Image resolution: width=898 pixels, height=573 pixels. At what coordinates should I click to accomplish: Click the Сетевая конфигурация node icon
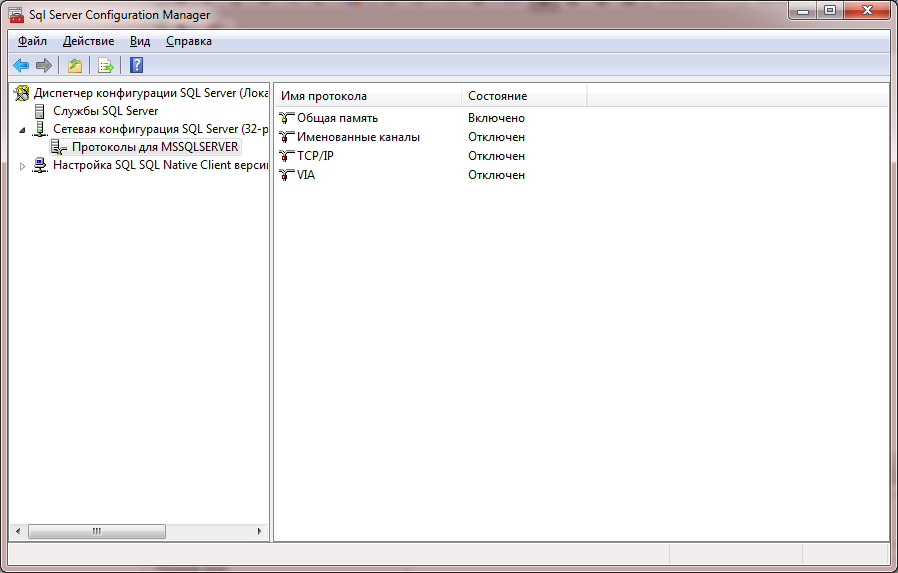(40, 129)
